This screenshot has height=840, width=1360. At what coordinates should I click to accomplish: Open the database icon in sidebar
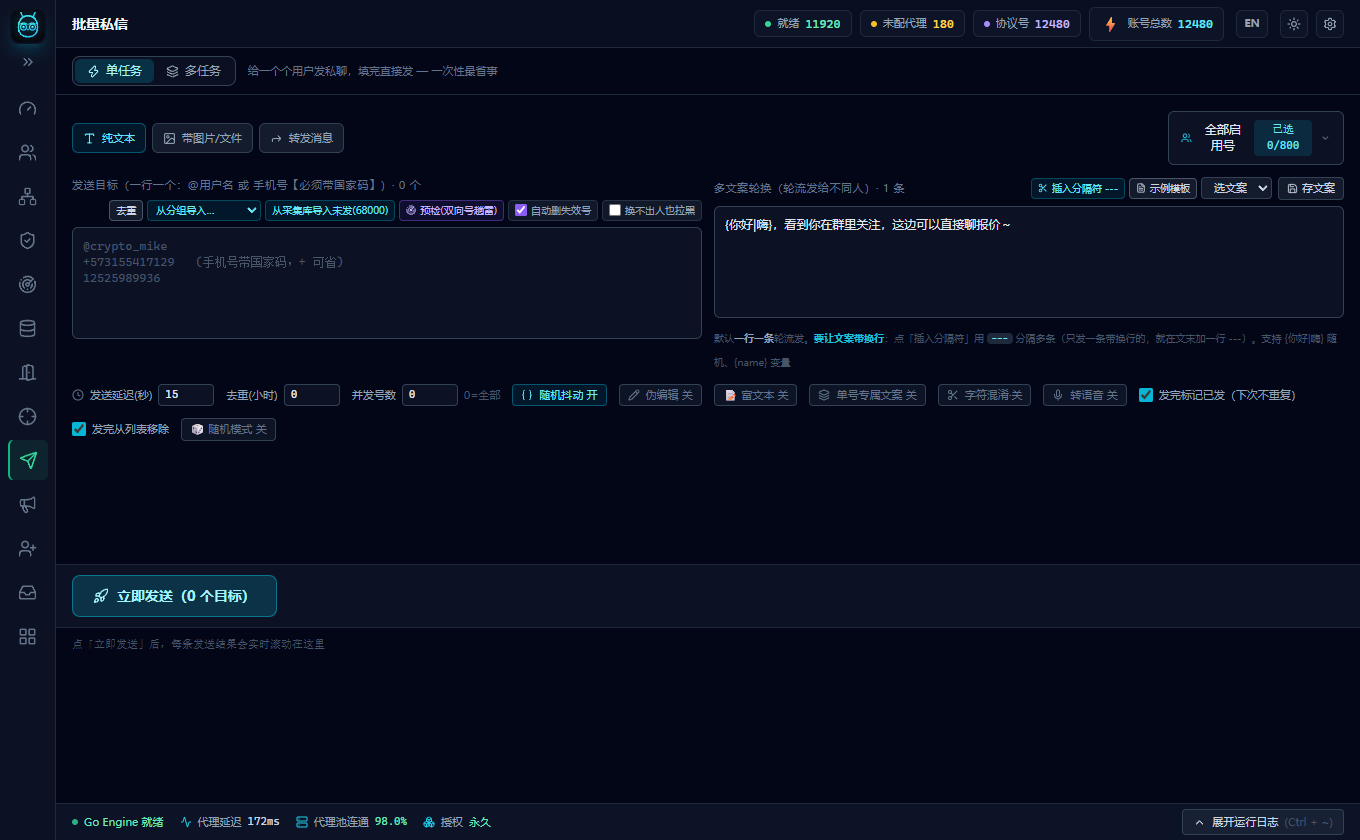click(x=28, y=328)
